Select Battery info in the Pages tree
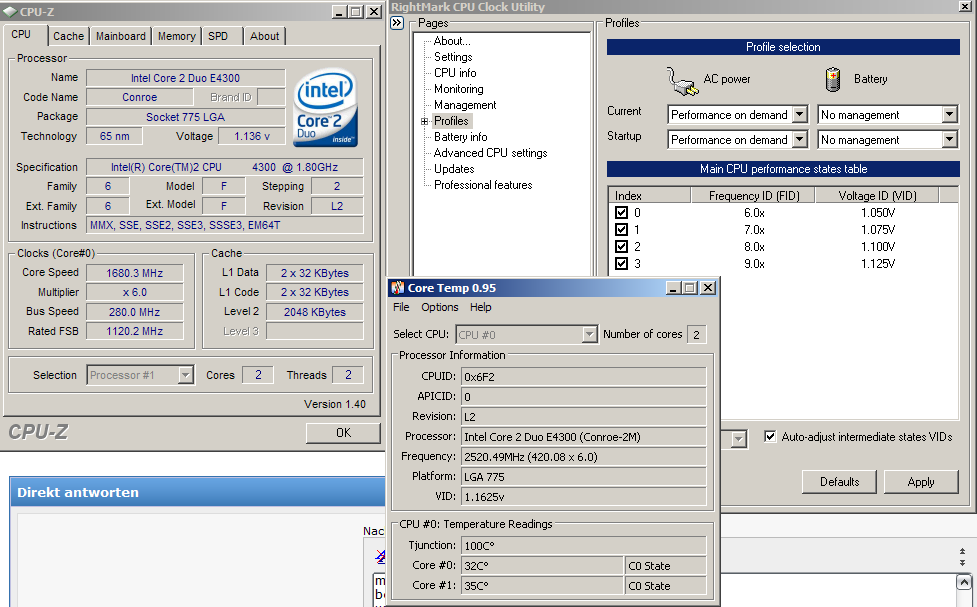 click(x=460, y=137)
